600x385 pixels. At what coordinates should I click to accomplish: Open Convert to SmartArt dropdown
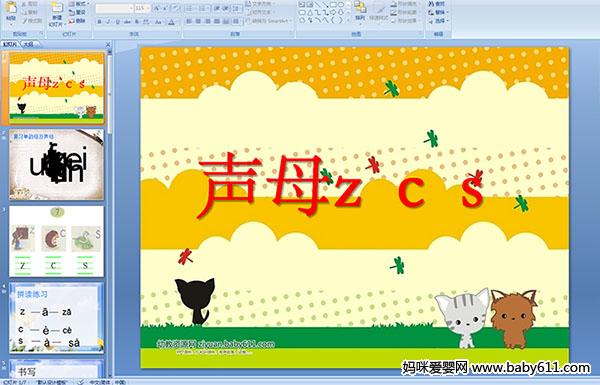click(269, 21)
